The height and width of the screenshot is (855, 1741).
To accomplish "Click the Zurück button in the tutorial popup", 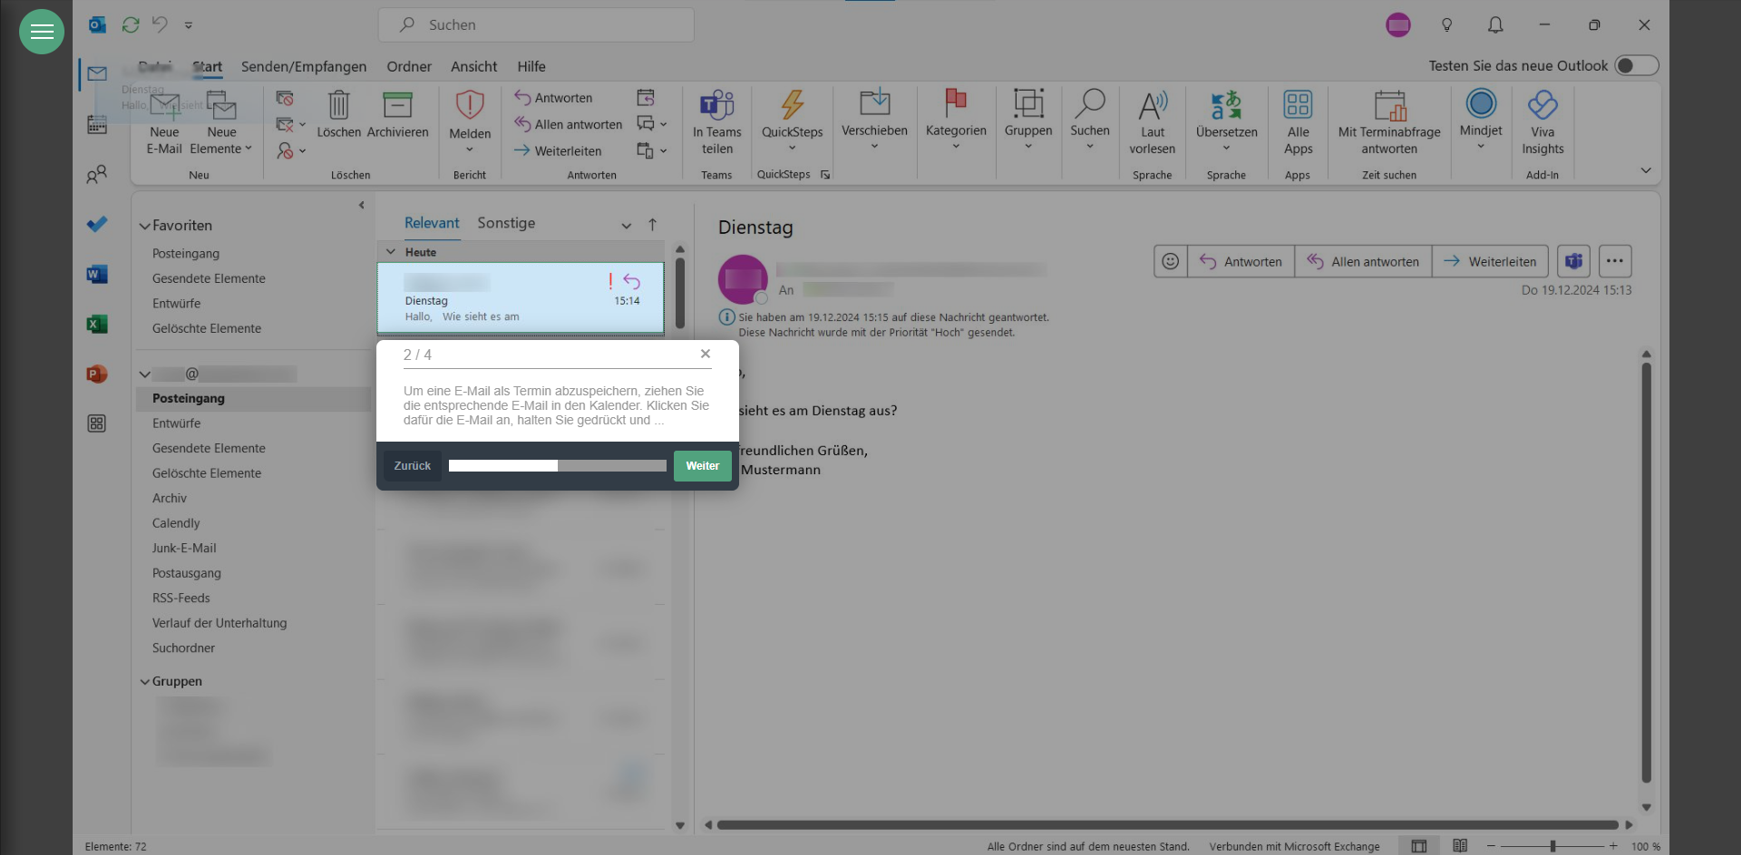I will coord(412,466).
